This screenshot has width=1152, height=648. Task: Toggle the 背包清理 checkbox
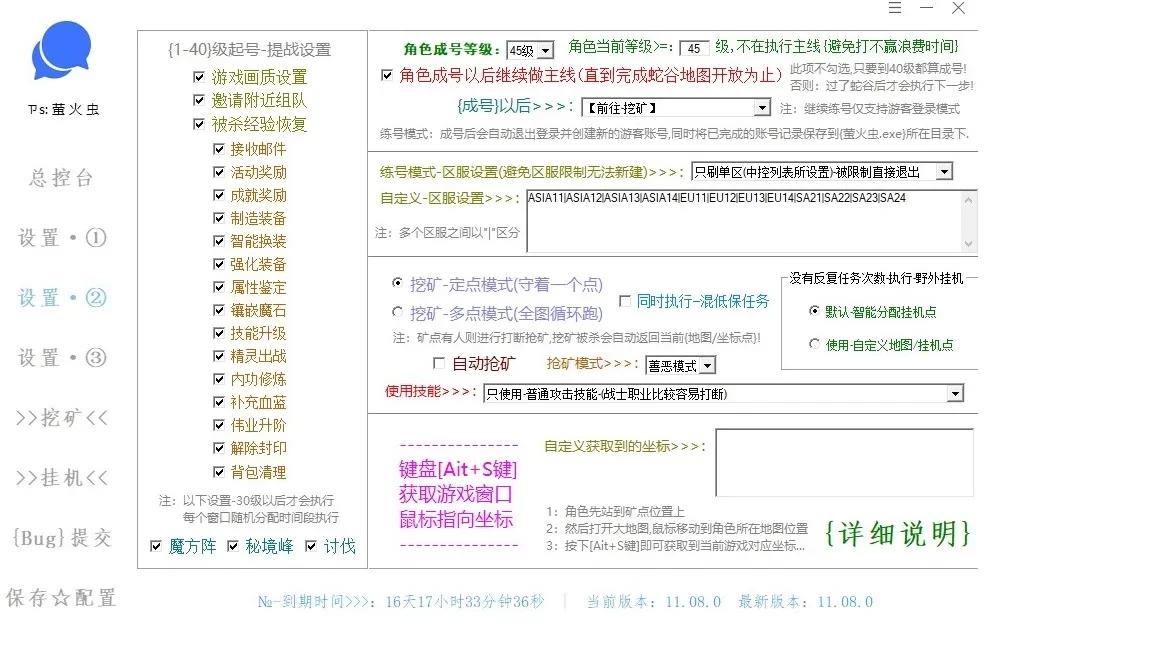218,472
